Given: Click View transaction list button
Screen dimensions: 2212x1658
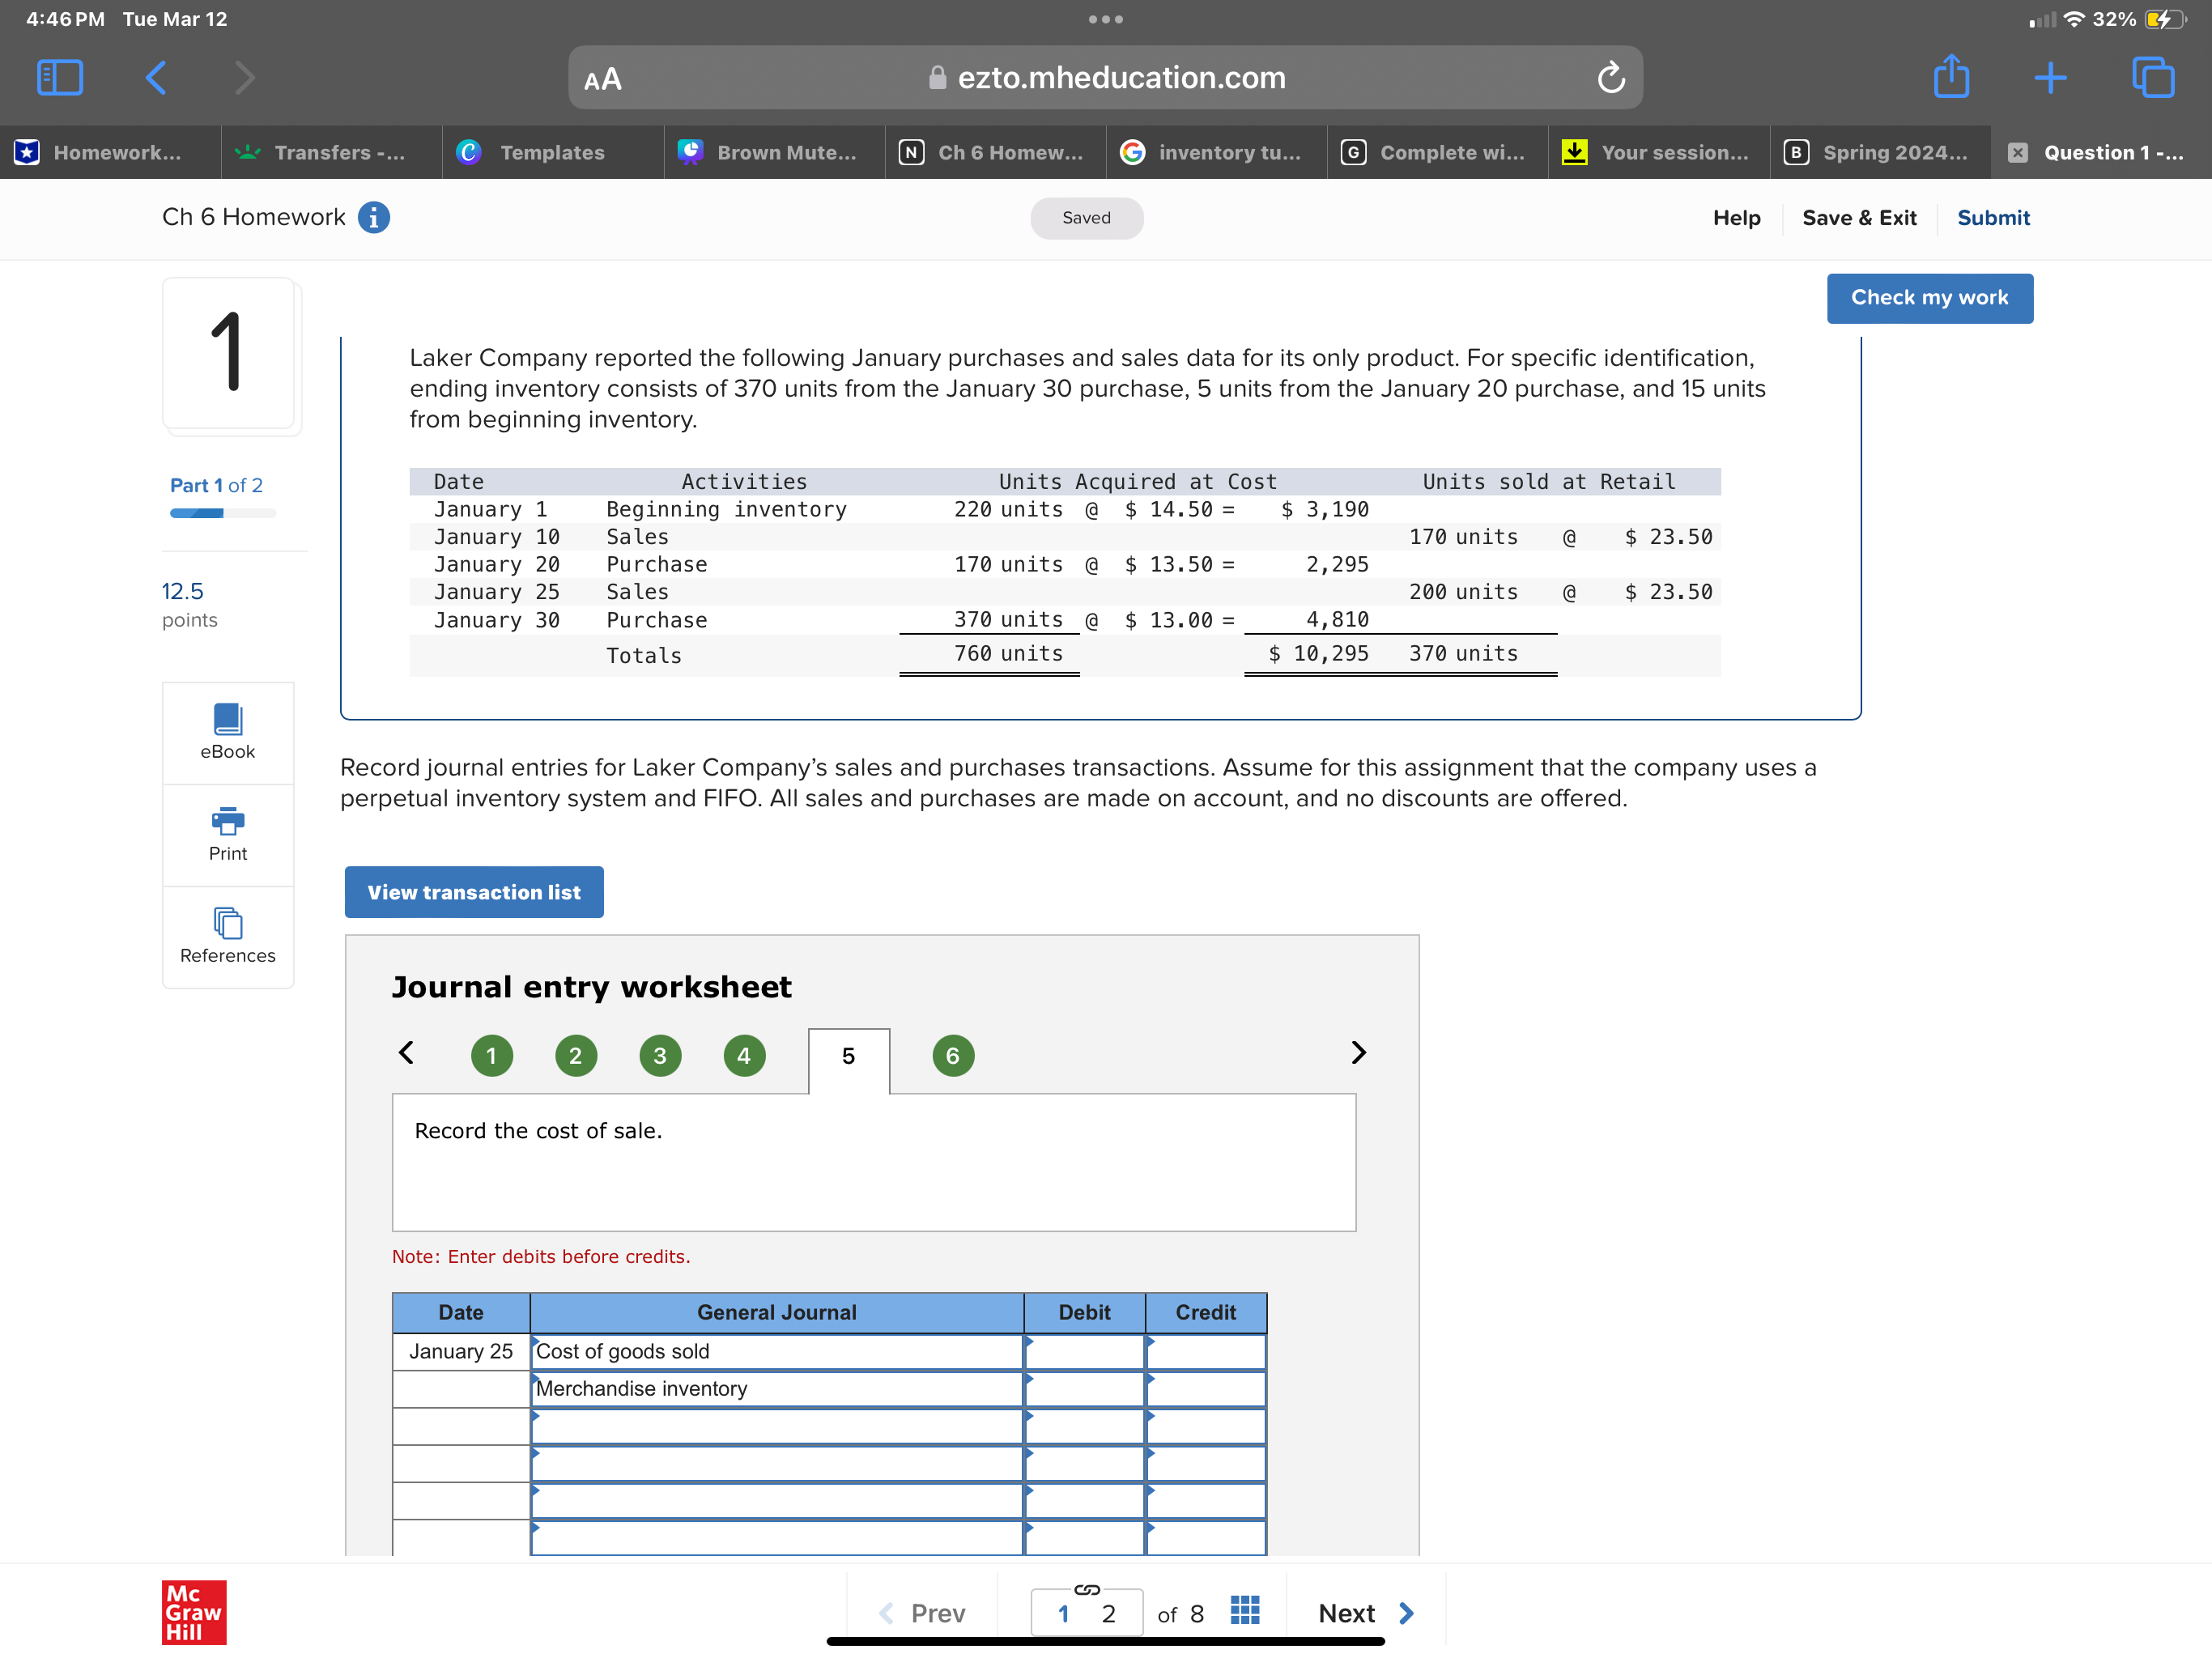Looking at the screenshot, I should click(x=474, y=892).
